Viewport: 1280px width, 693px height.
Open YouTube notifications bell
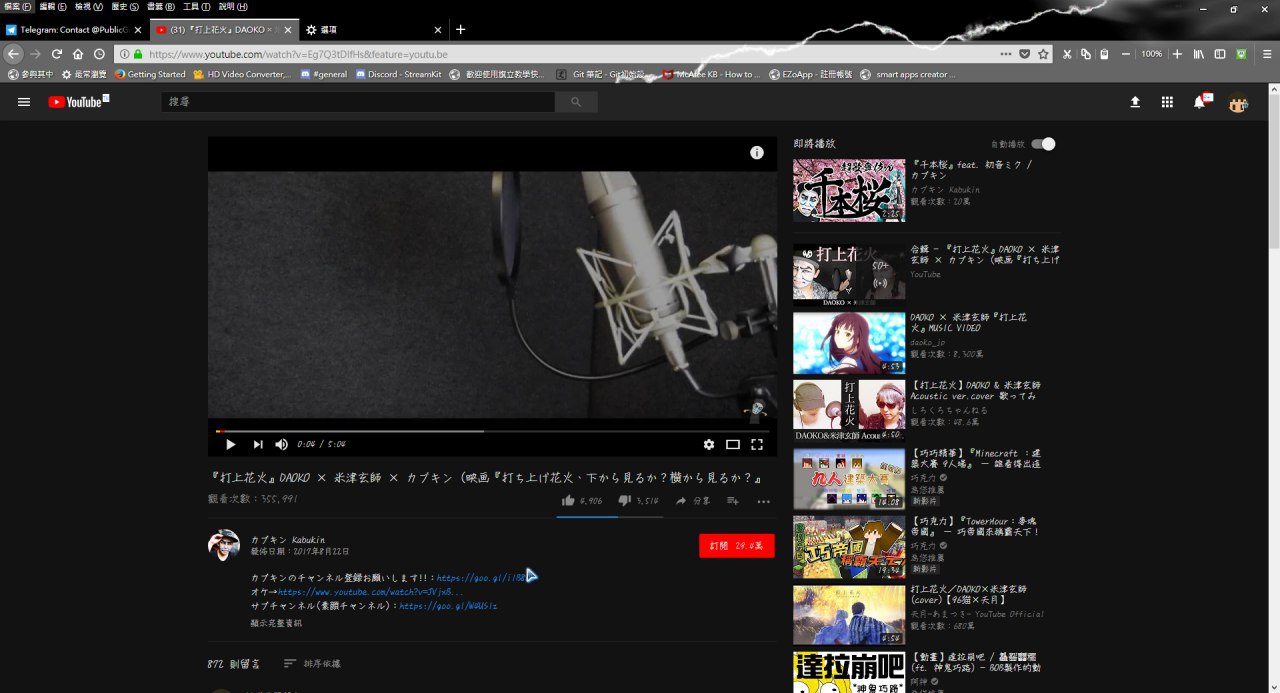(x=1200, y=102)
